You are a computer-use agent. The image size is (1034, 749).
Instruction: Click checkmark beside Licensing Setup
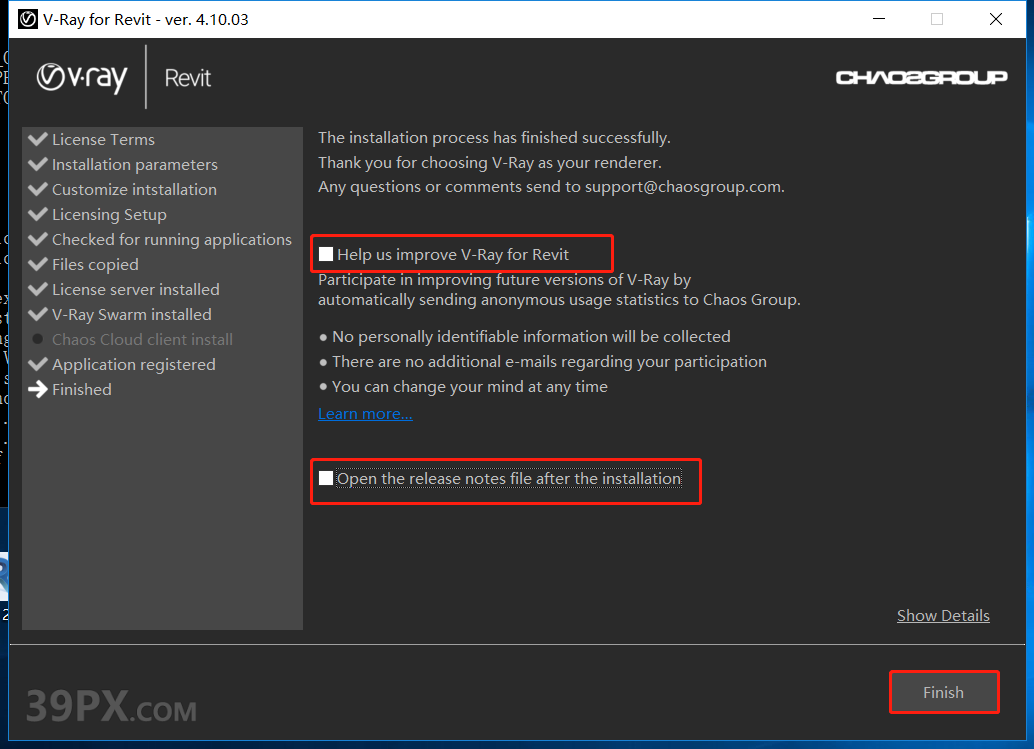tap(38, 214)
